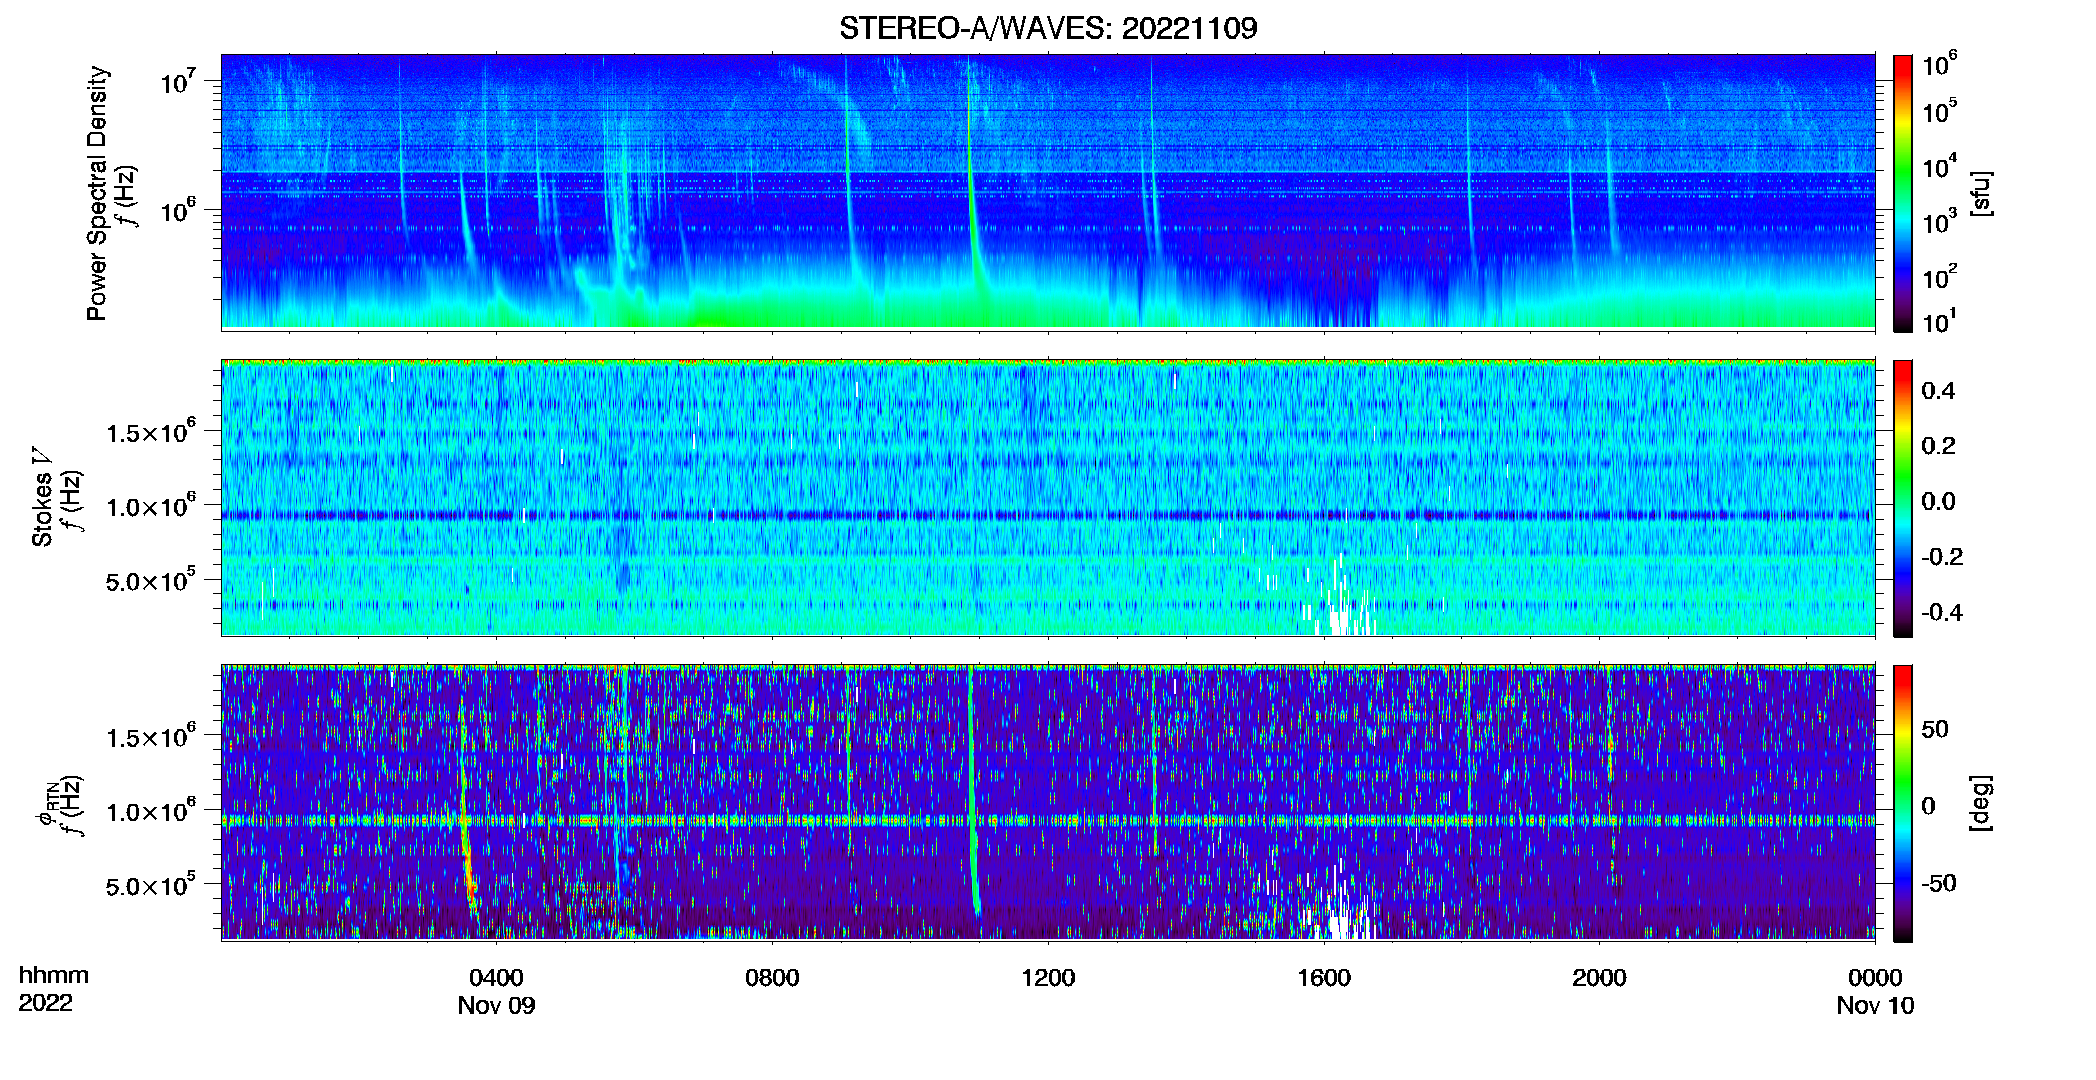Click the "1600" time axis label
2096x1080 pixels.
click(1324, 978)
